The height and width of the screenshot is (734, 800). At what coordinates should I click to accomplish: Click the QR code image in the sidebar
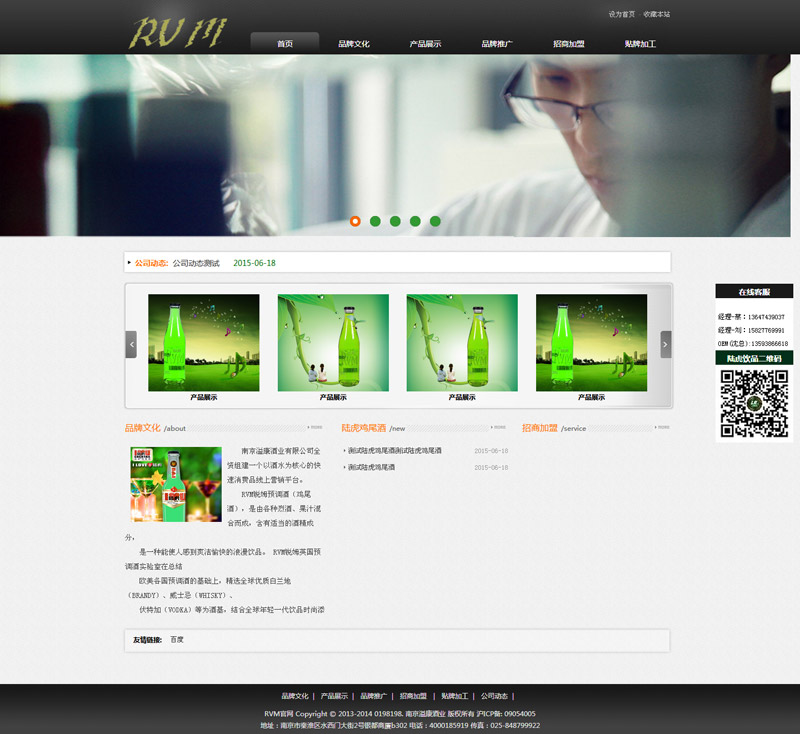click(754, 403)
